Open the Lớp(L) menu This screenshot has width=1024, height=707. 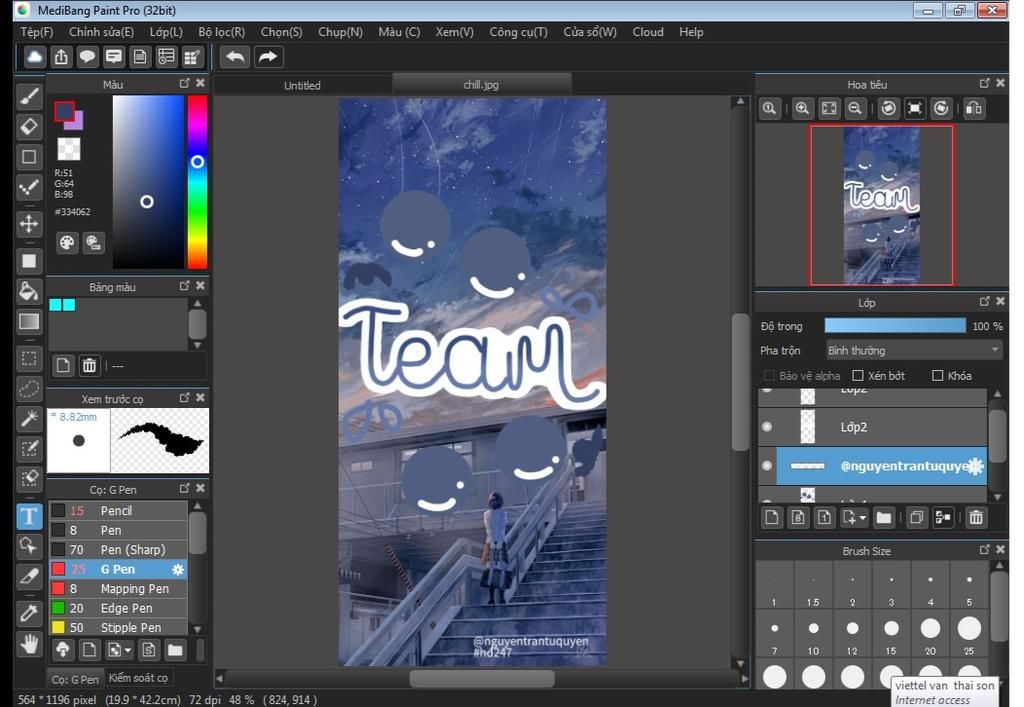[x=166, y=31]
